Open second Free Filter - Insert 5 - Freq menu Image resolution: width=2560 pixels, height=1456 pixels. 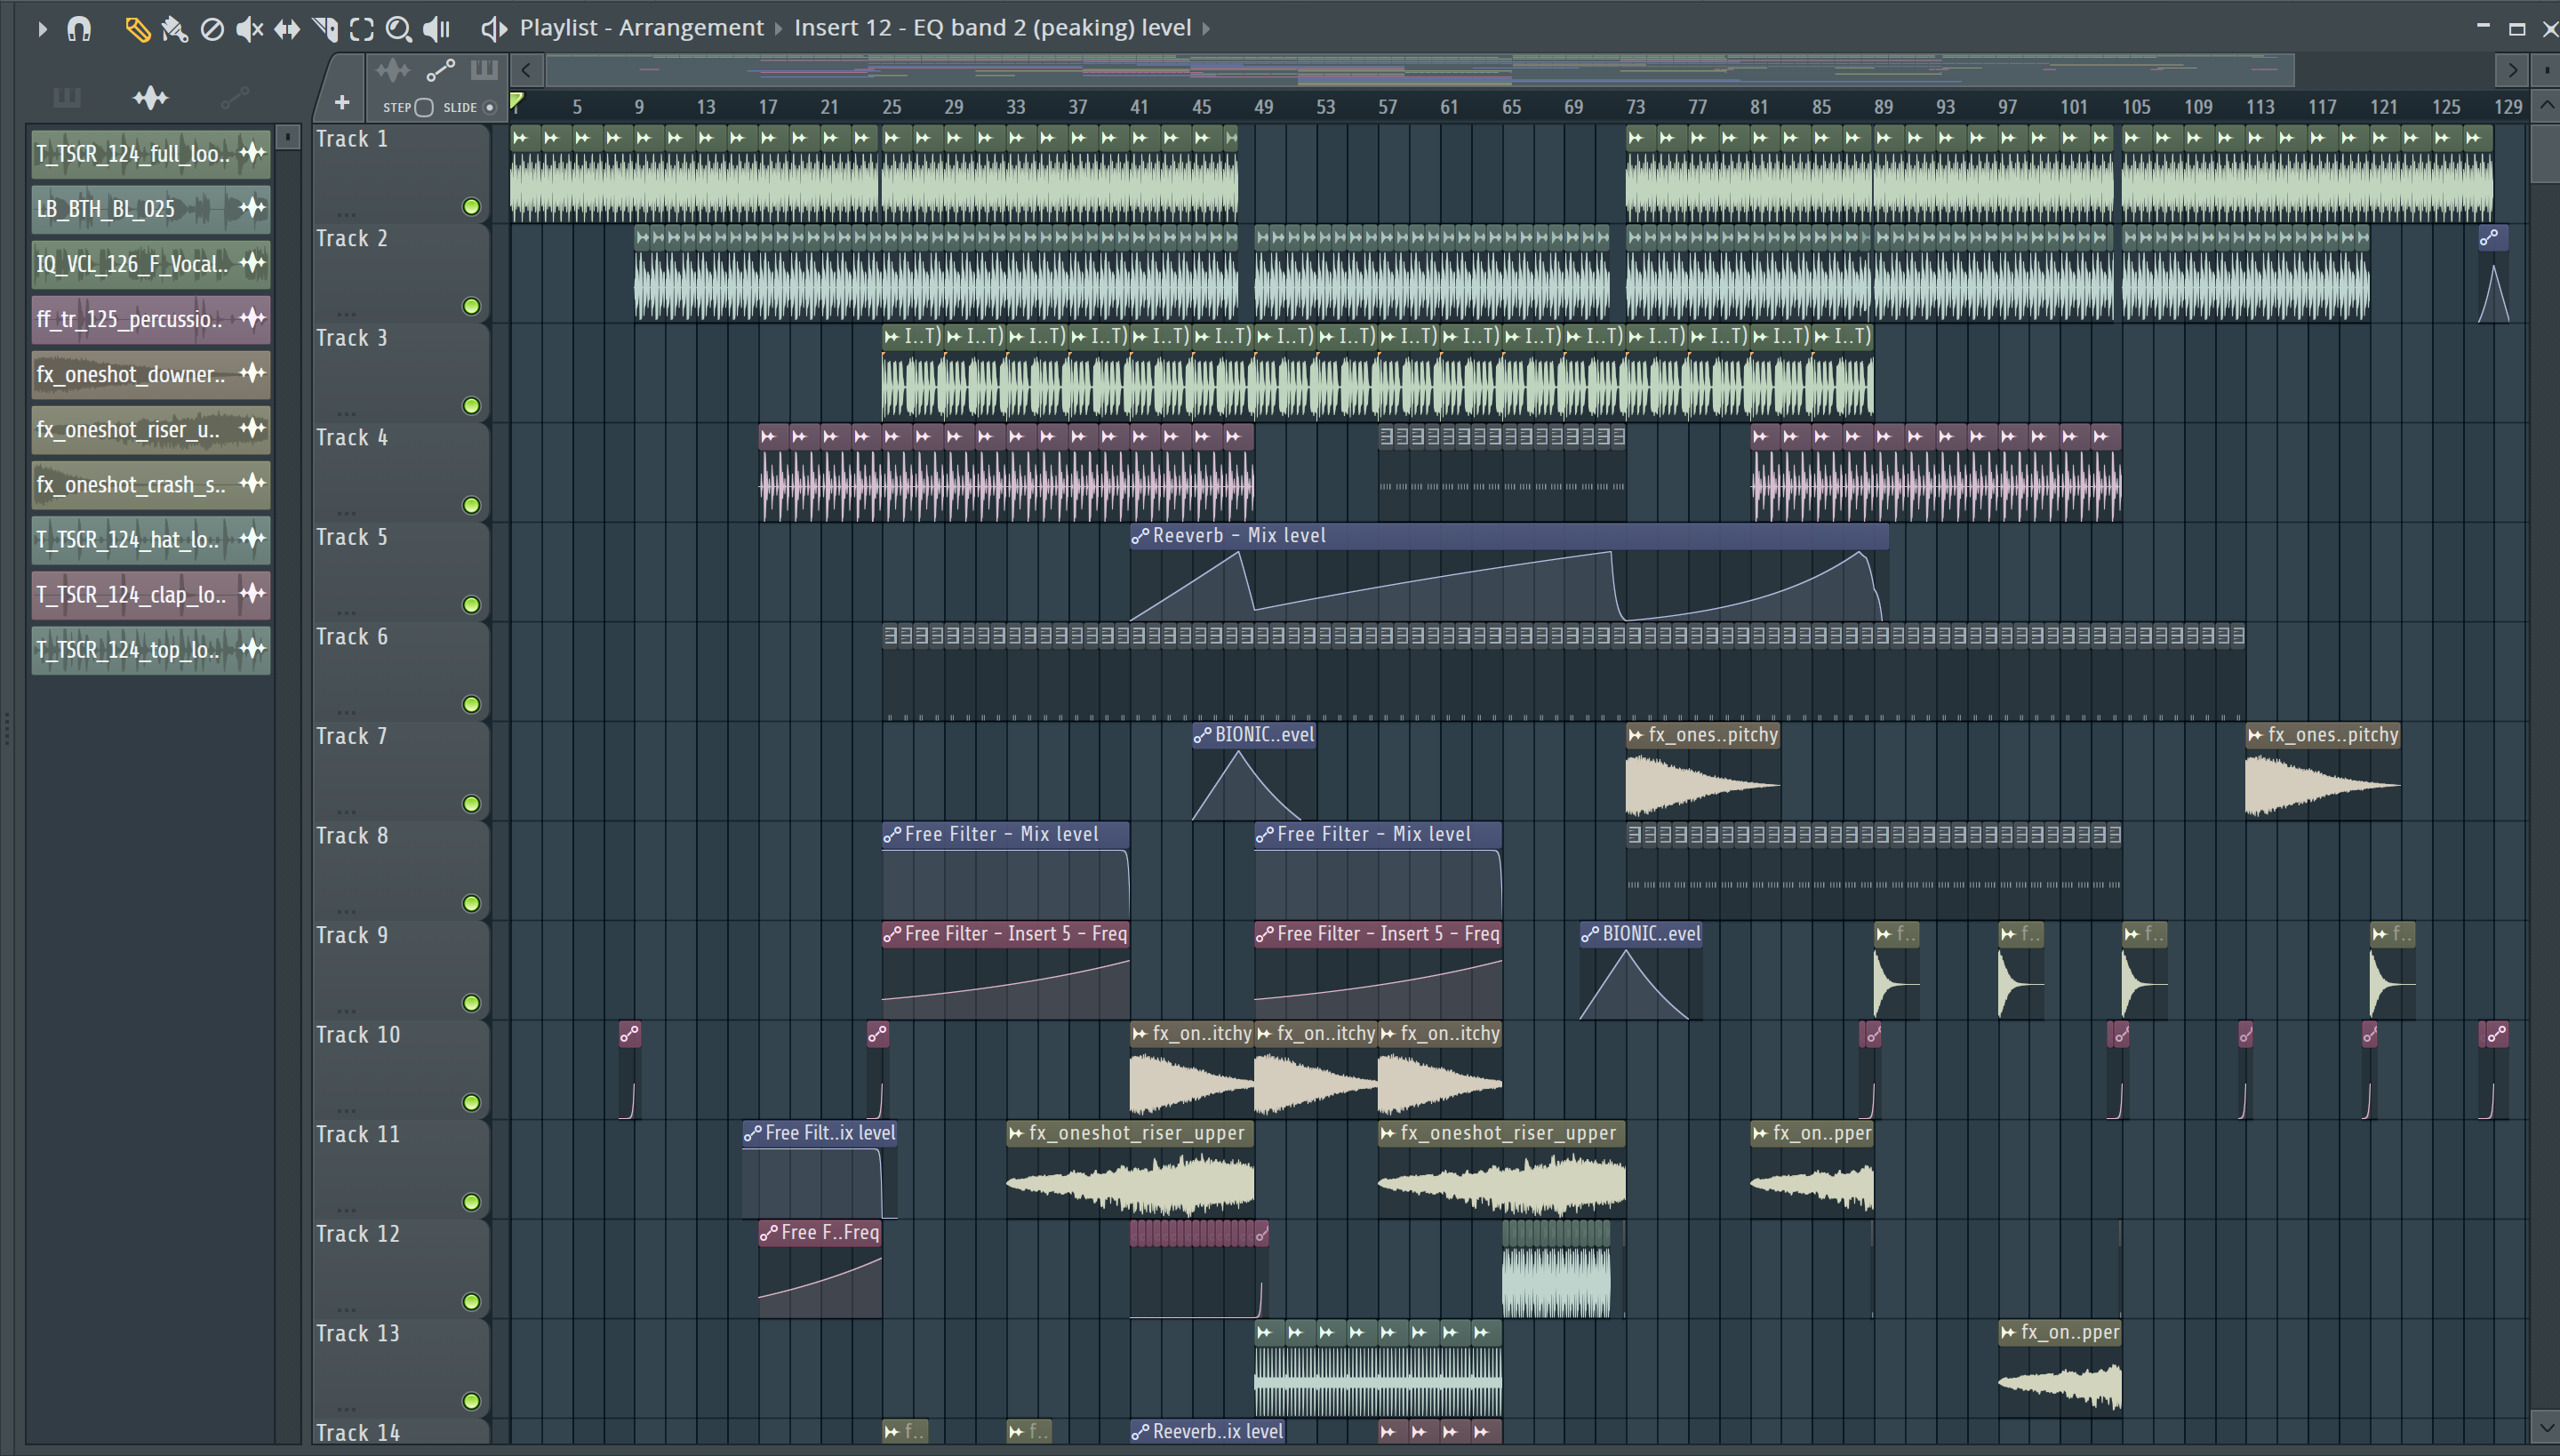(1264, 934)
